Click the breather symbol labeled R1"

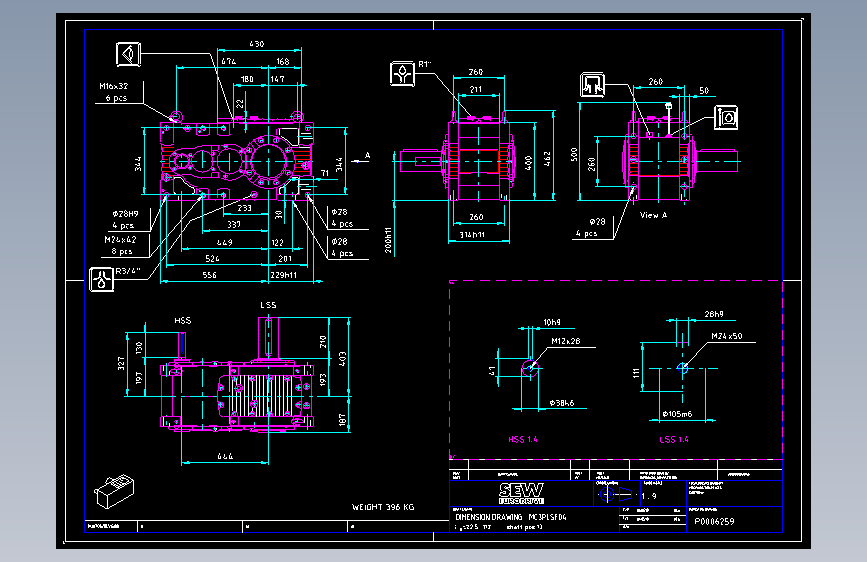(402, 74)
